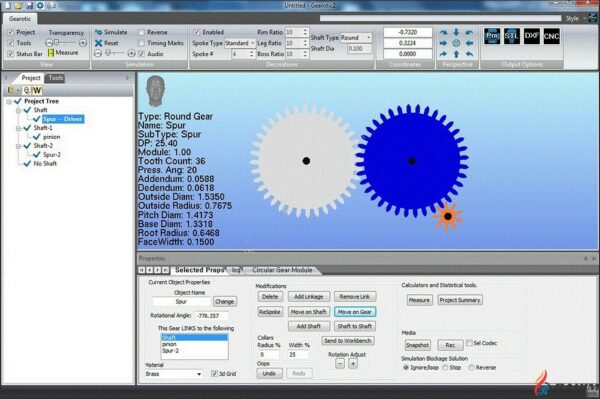Image resolution: width=600 pixels, height=399 pixels.
Task: Collapse the Project Tree root node
Action: coord(9,101)
